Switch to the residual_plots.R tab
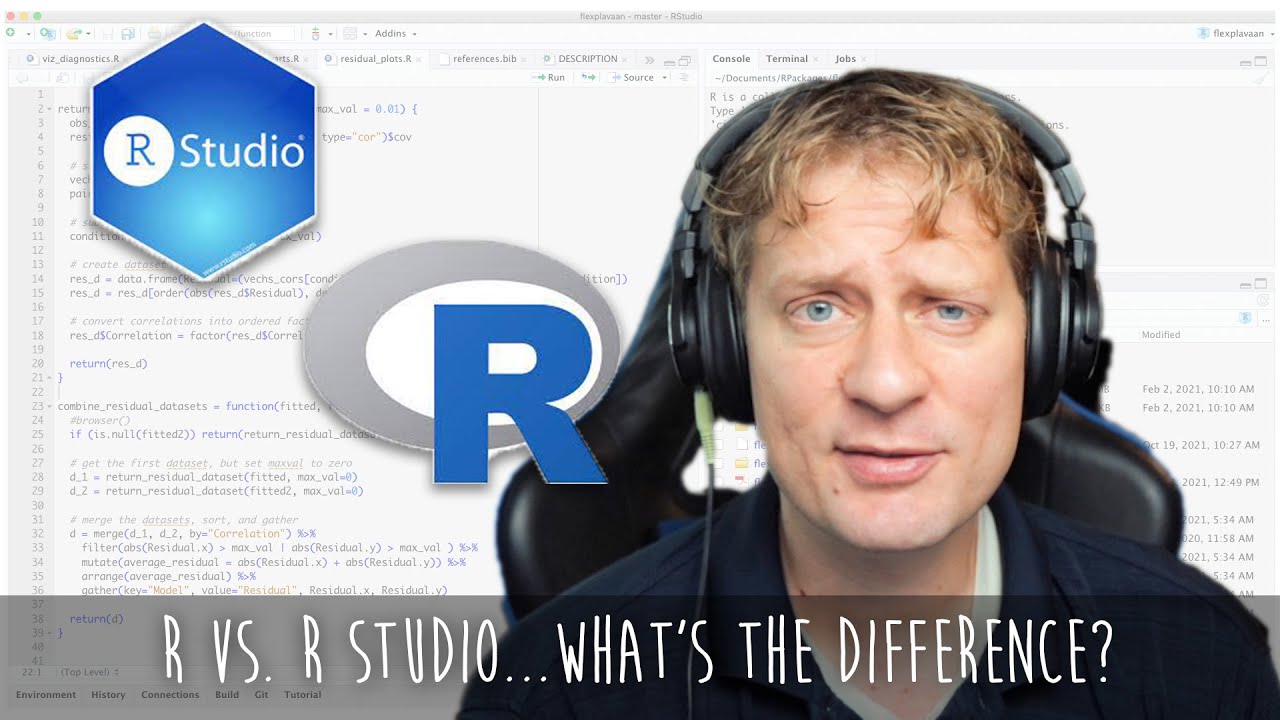Screen dimensions: 1280x720 [x=375, y=59]
